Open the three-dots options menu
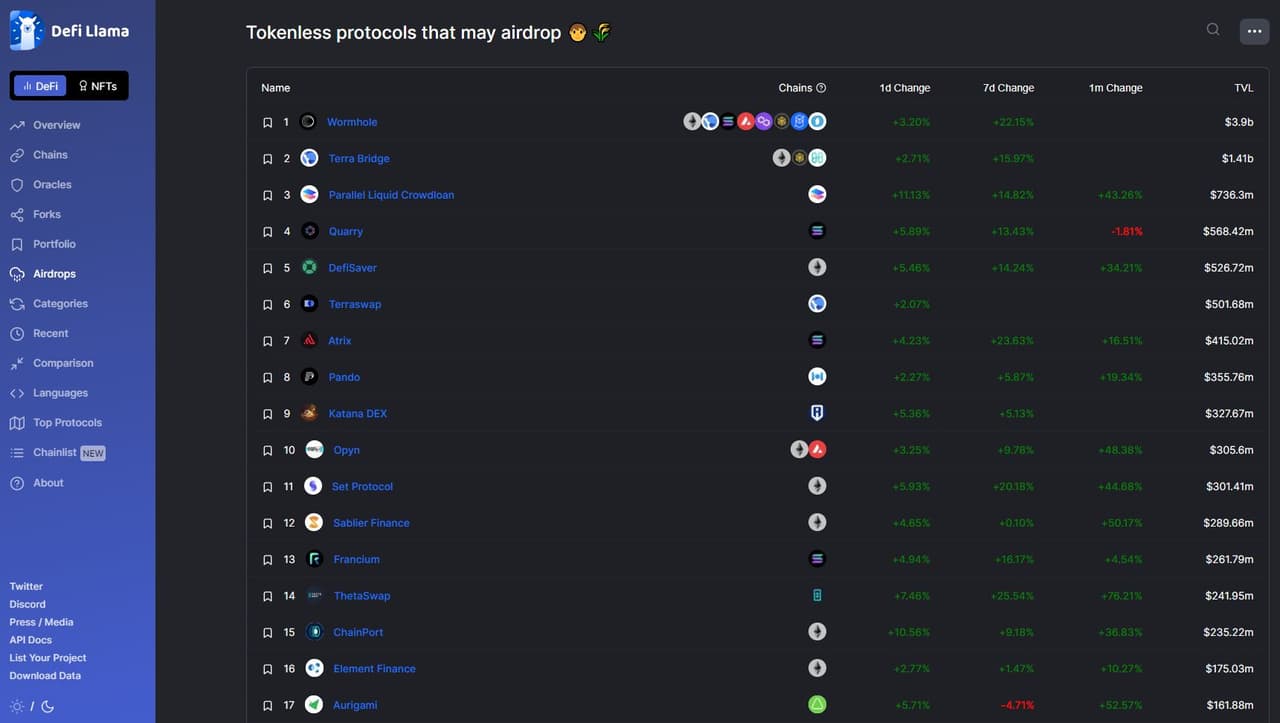The image size is (1280, 723). [x=1254, y=31]
